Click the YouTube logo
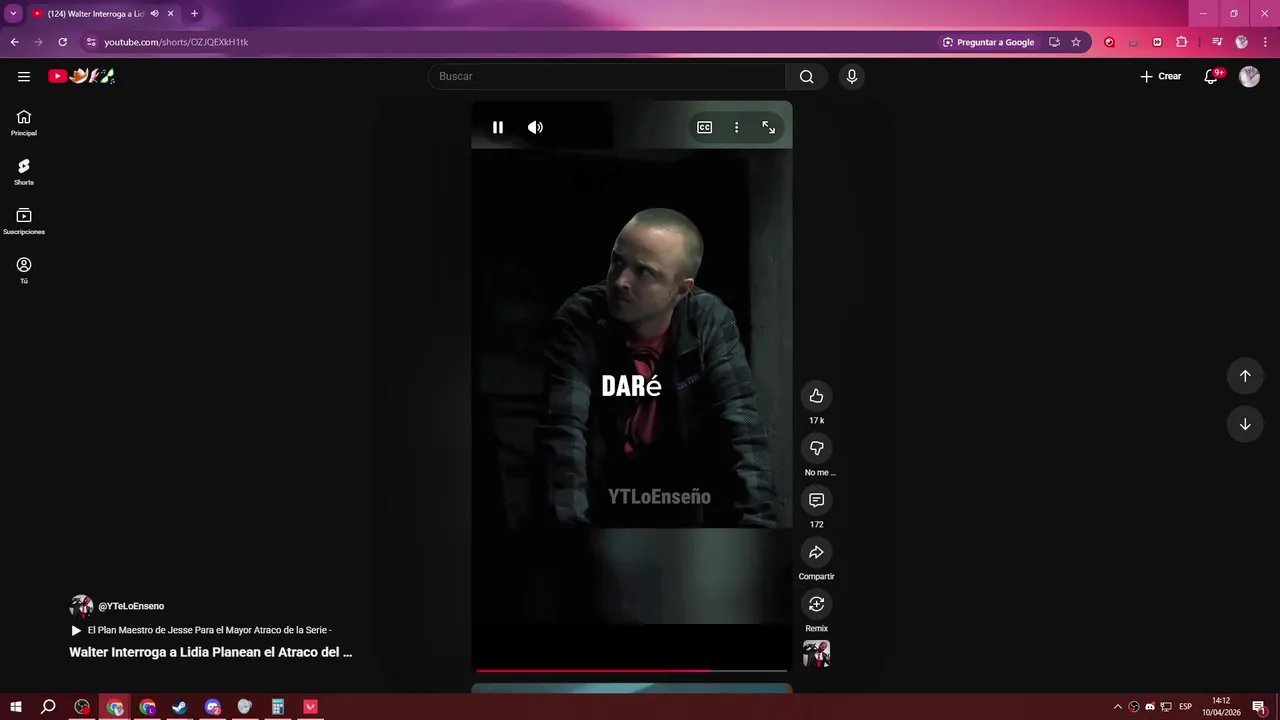The image size is (1280, 720). click(81, 76)
